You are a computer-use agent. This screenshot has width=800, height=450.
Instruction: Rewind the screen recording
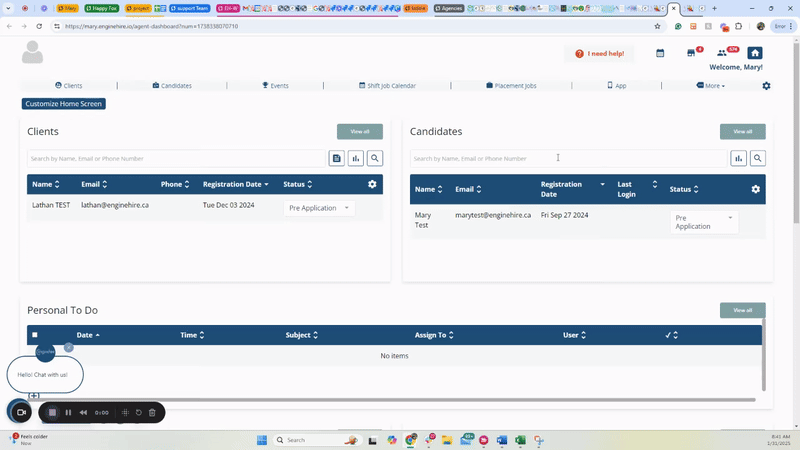[83, 412]
